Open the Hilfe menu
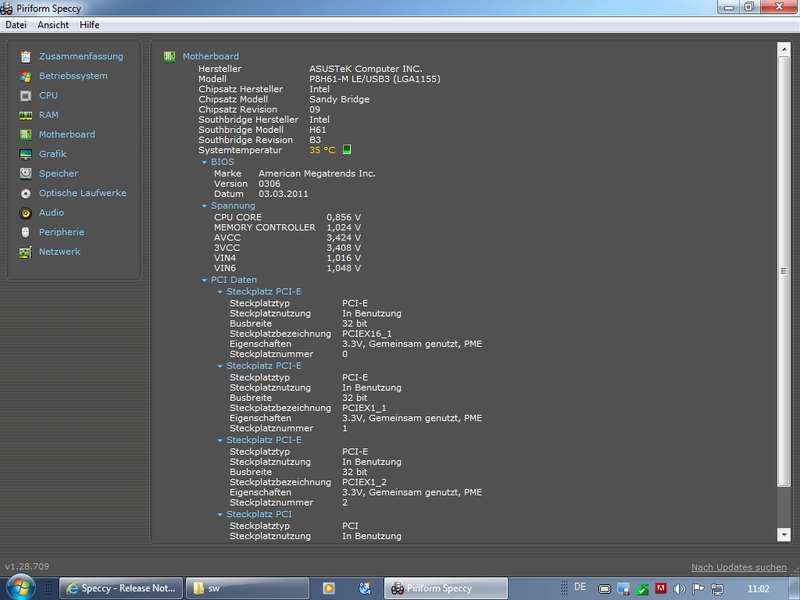 pyautogui.click(x=89, y=25)
